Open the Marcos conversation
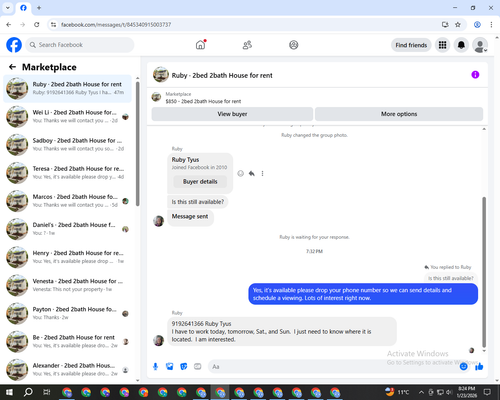This screenshot has width=500, height=400. 67,201
